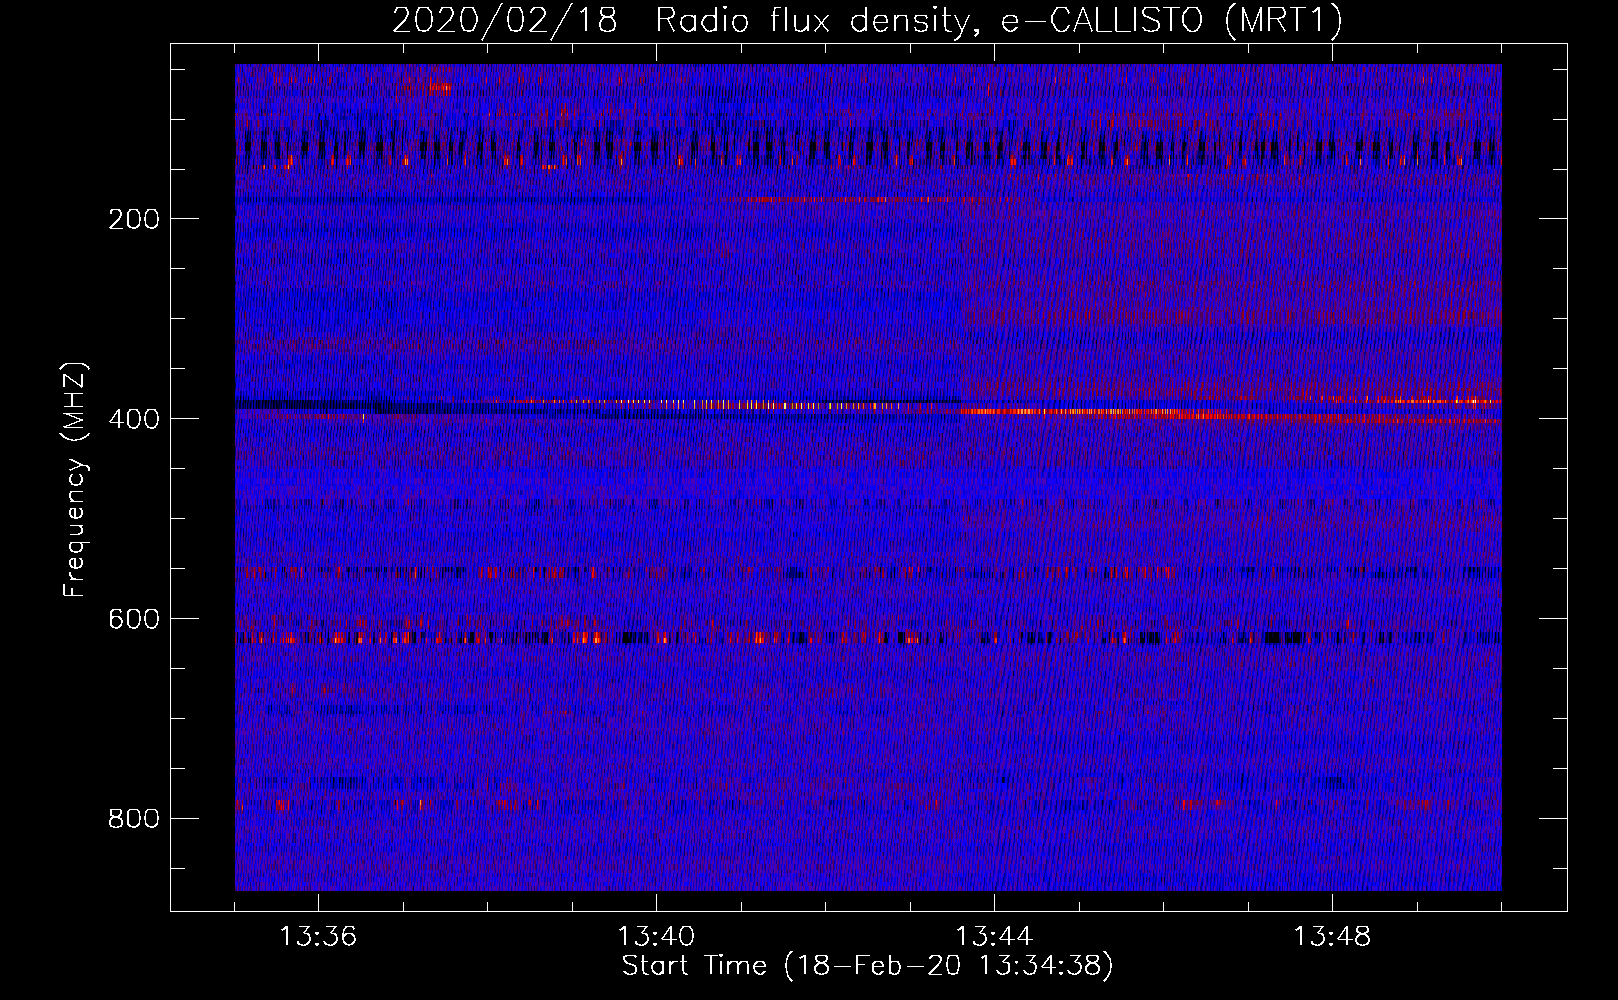Click the 600 frequency tick label
The width and height of the screenshot is (1618, 1000).
click(x=133, y=619)
